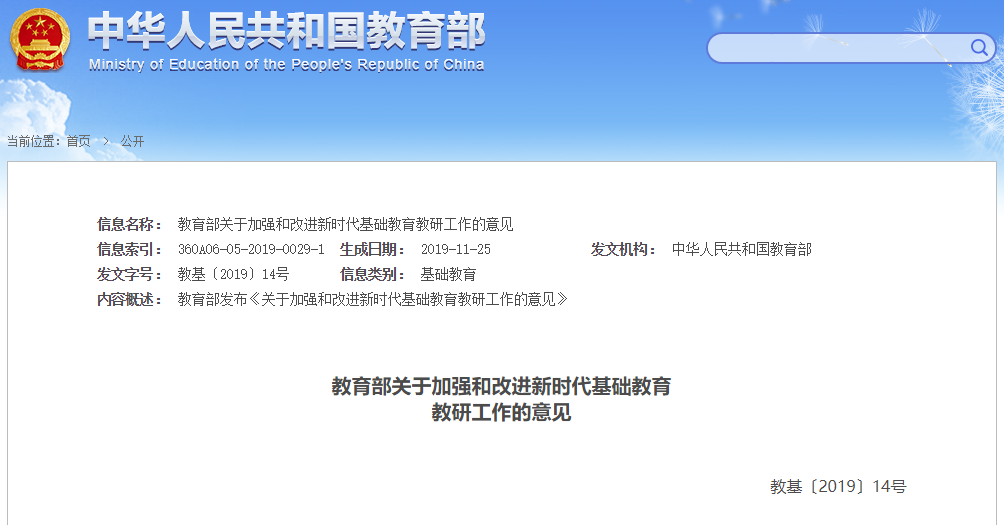Click 中华人民共和国教育部 issuing agency value

[x=741, y=249]
